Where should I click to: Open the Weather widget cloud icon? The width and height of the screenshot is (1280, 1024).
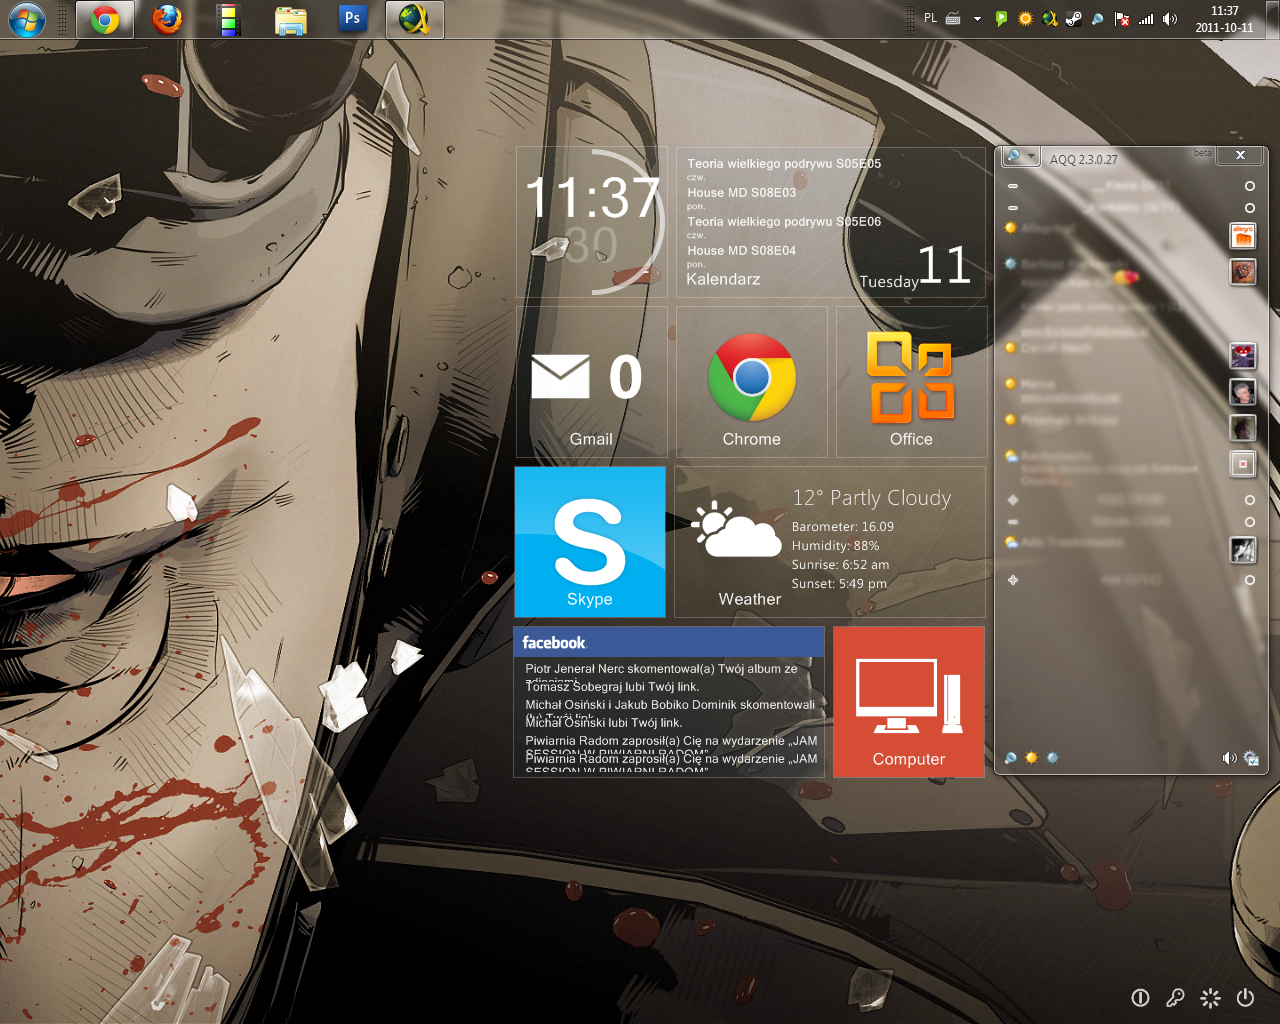(737, 530)
